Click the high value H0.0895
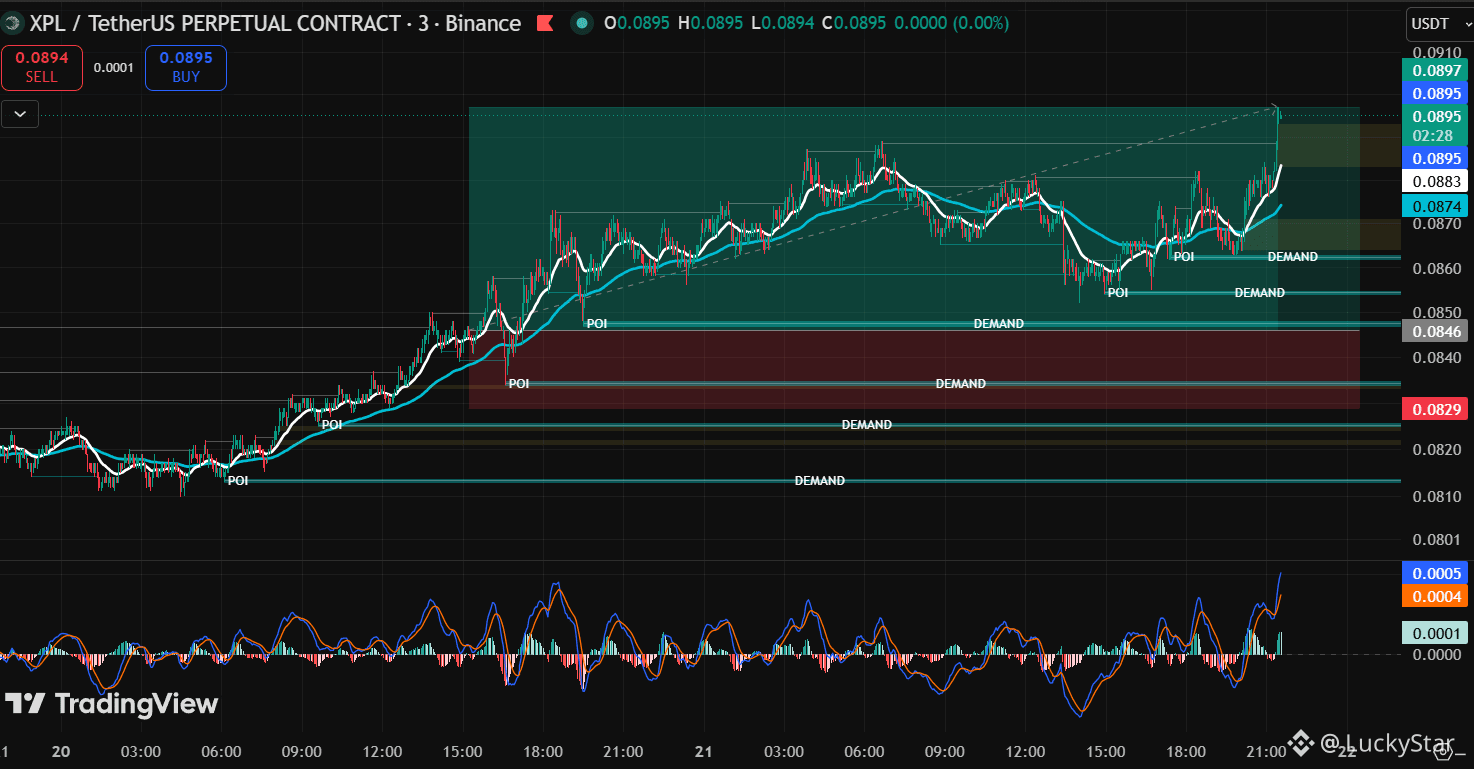Screen dimensions: 1474x769 713,23
